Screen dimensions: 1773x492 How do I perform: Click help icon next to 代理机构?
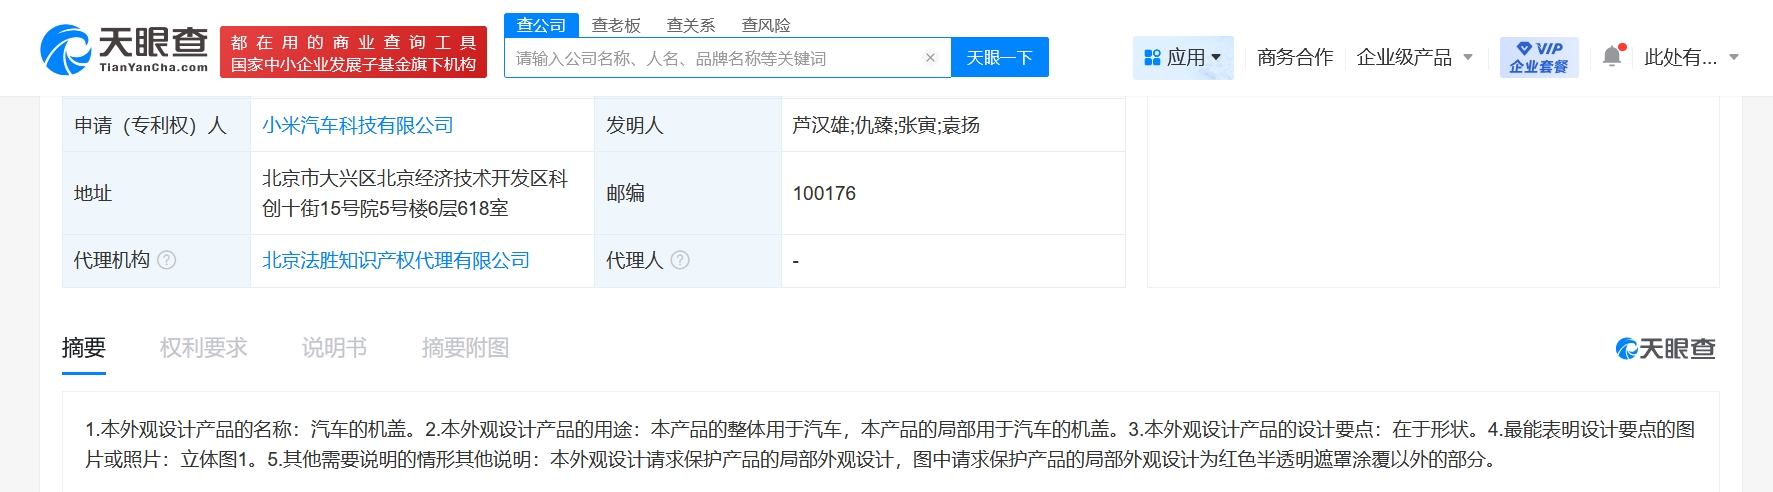(x=167, y=261)
